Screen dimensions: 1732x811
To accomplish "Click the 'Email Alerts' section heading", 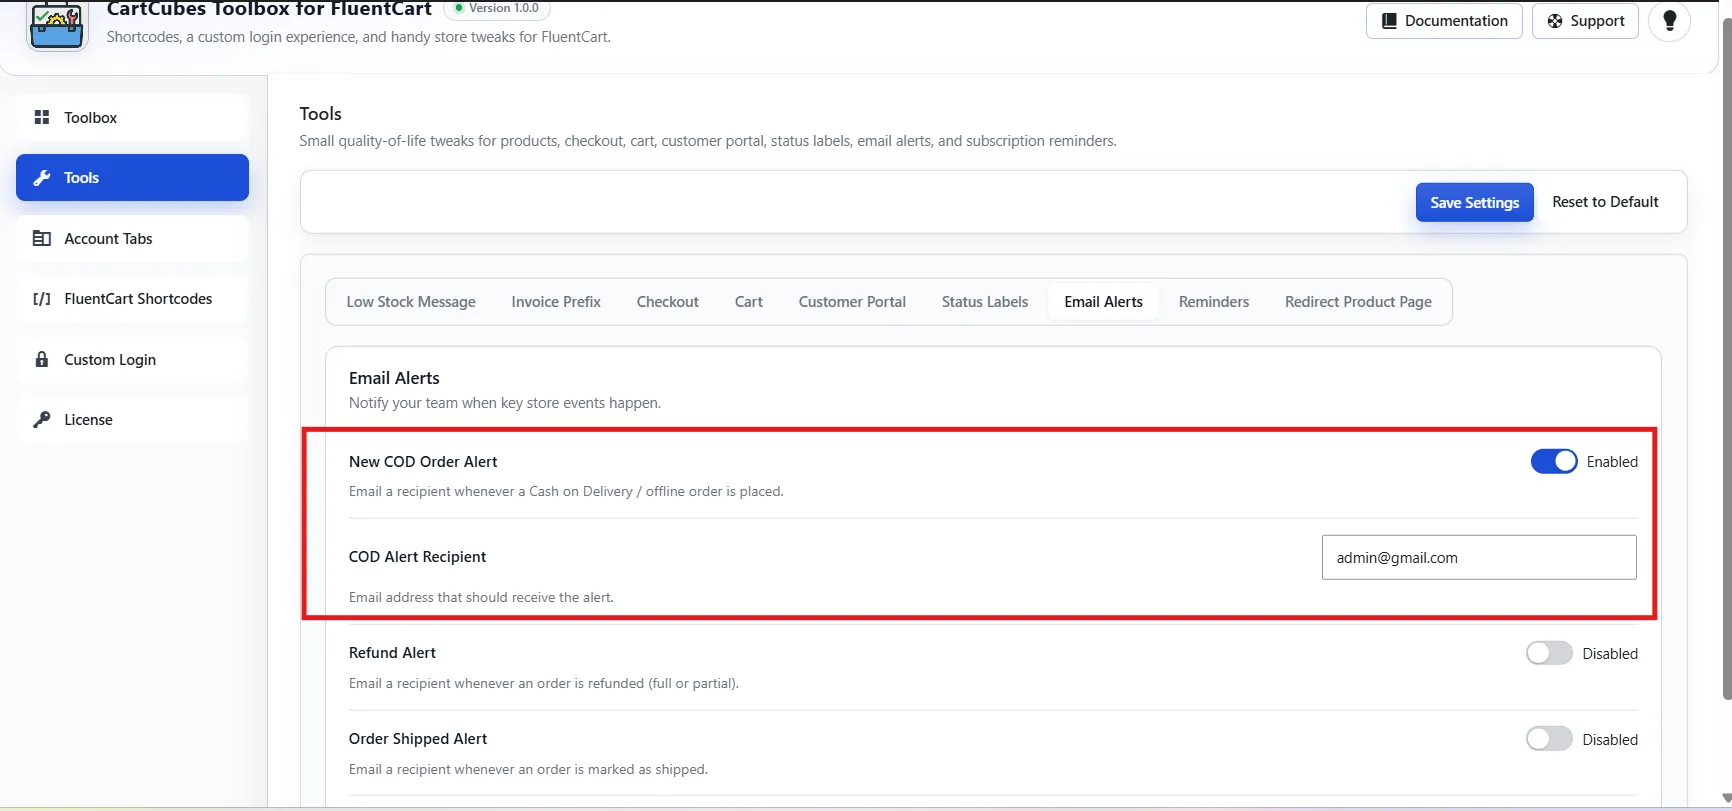I will click(x=394, y=378).
